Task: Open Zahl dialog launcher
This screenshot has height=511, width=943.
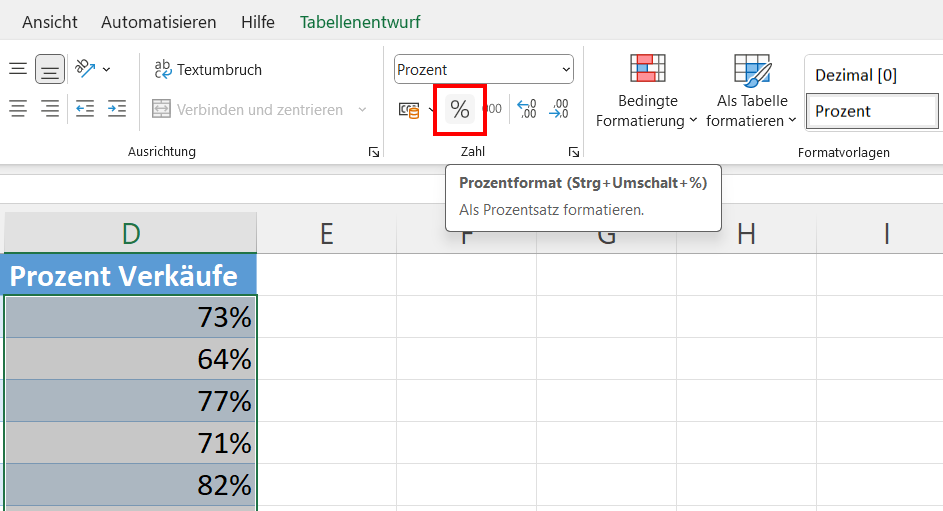Action: 574,152
